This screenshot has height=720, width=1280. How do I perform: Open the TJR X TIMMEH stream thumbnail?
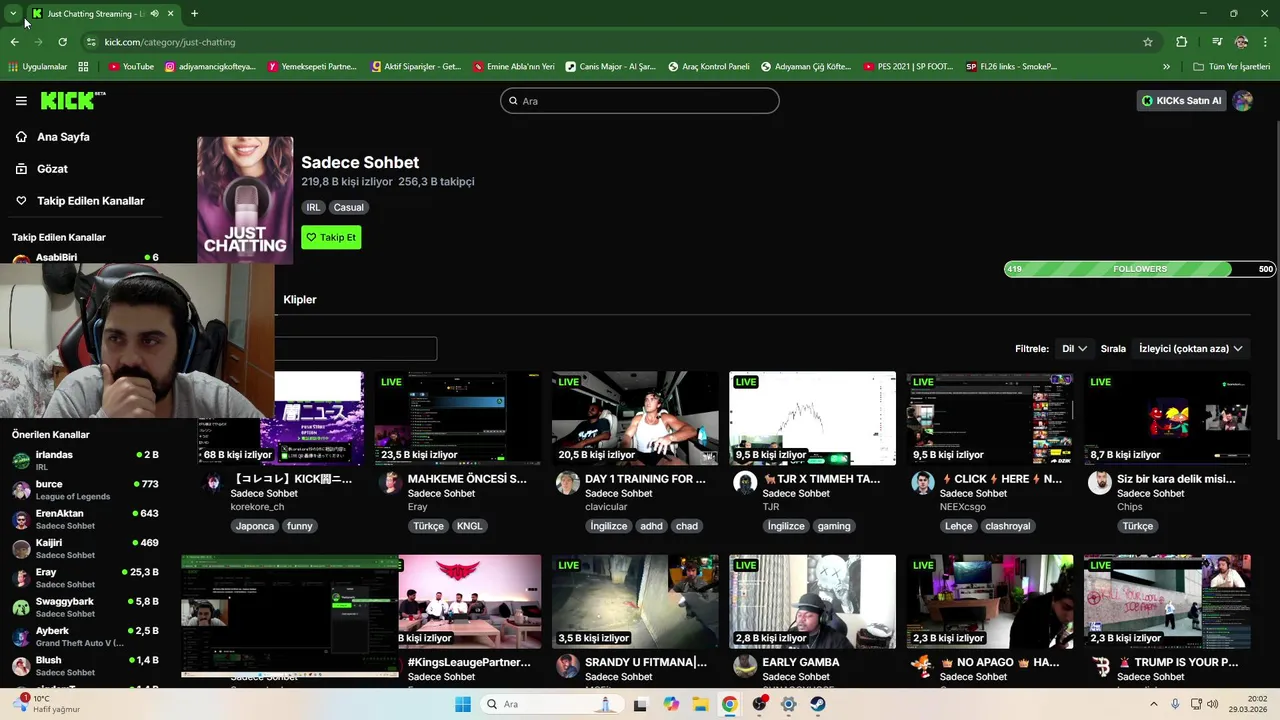[812, 418]
